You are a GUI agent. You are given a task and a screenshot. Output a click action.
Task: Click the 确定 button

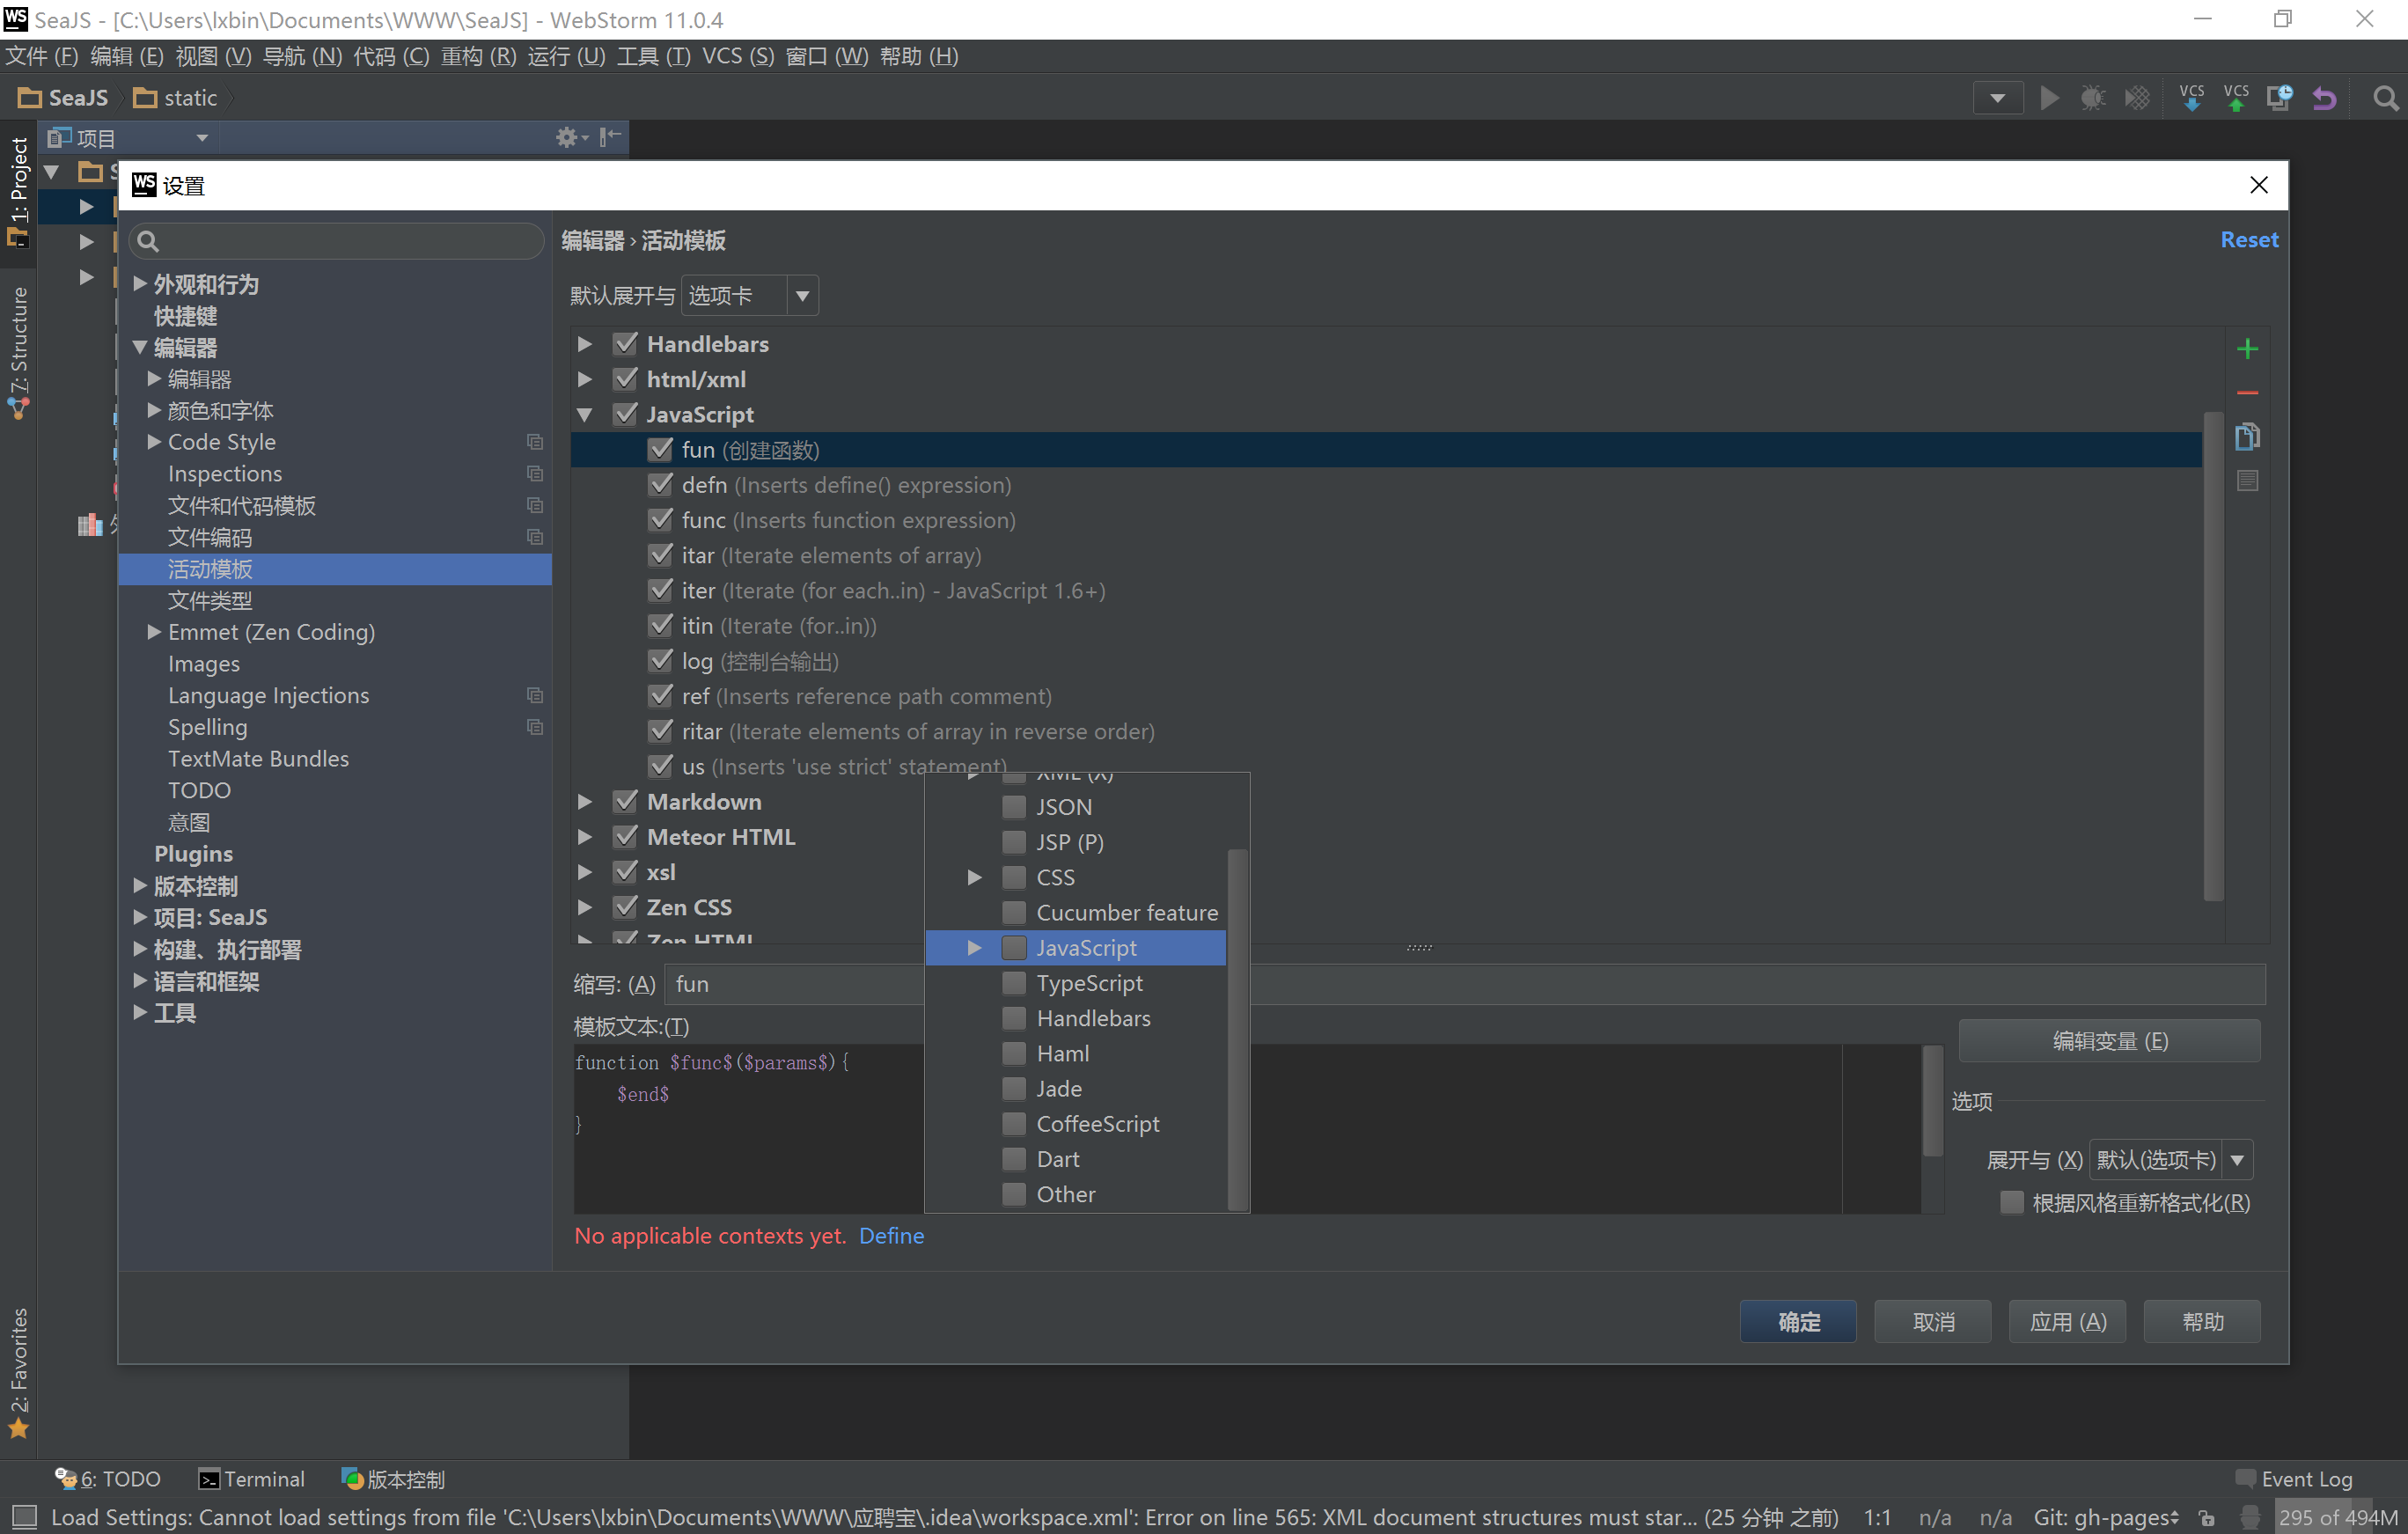[x=1798, y=1322]
